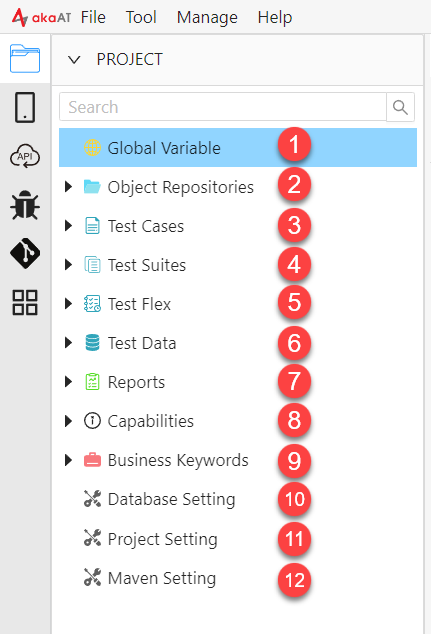Open the project explorer folder icon
The image size is (431, 634).
25,59
